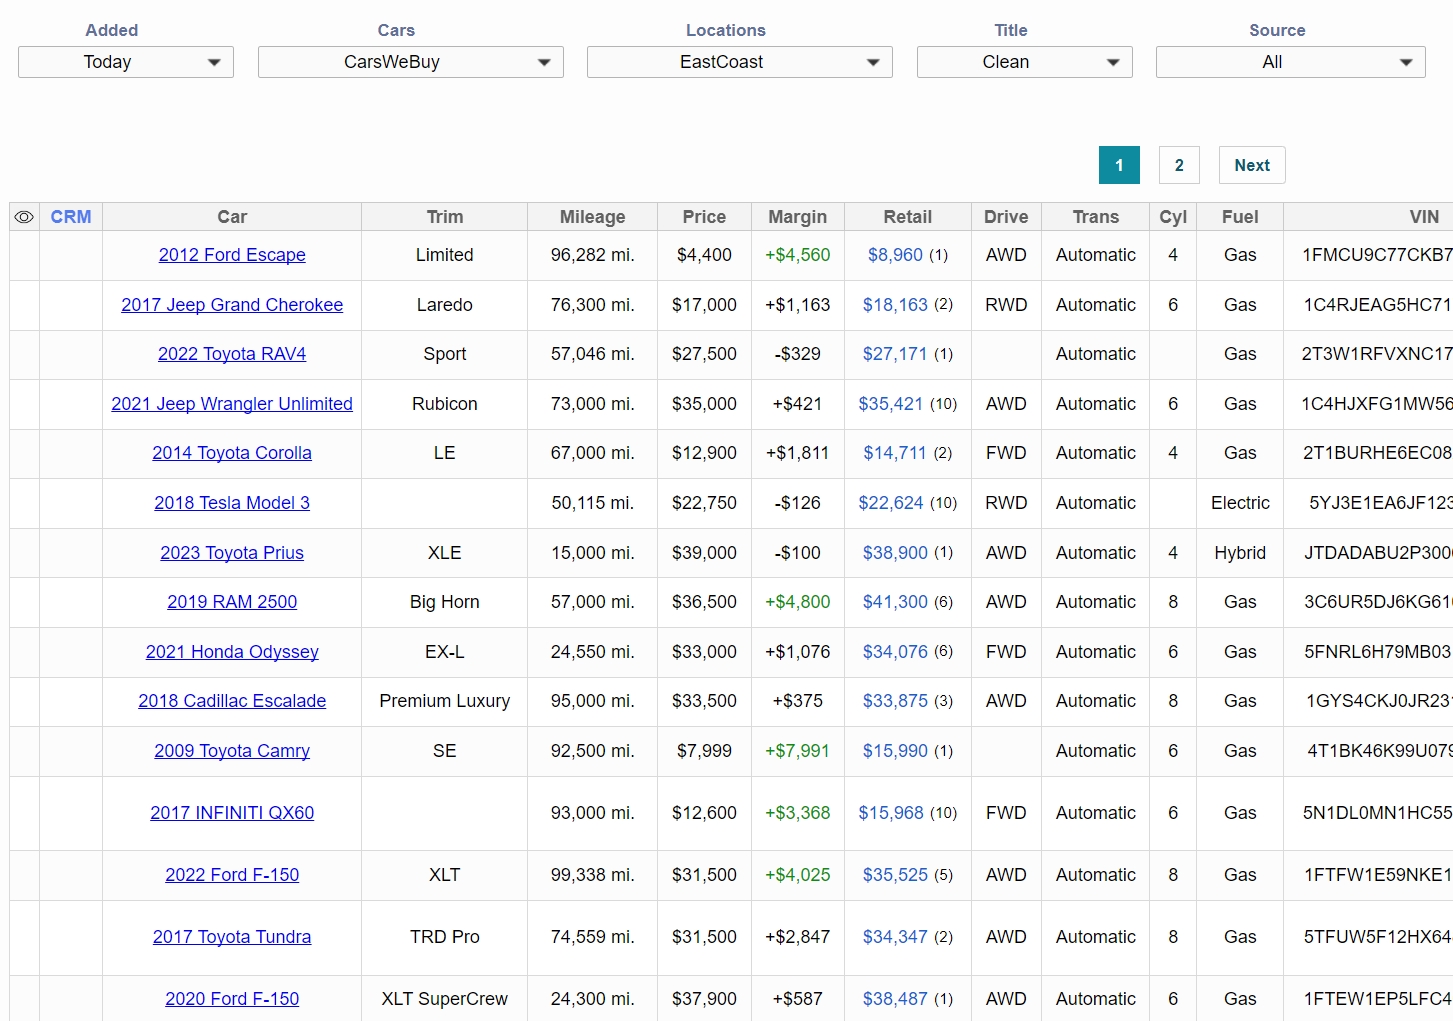Click retail price $18,163 for Grand Cherokee
Screen dimensions: 1453x1021
[895, 305]
